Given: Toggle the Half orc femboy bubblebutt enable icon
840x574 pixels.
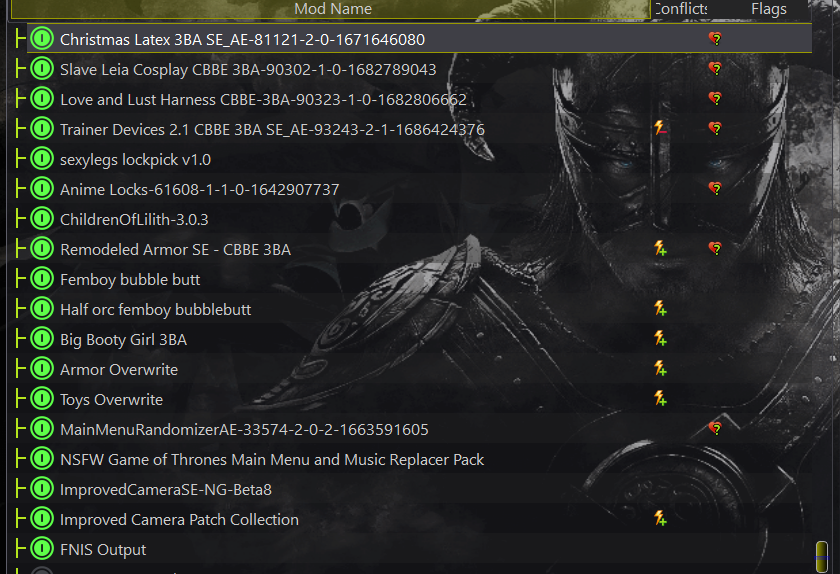Looking at the screenshot, I should click(x=42, y=309).
